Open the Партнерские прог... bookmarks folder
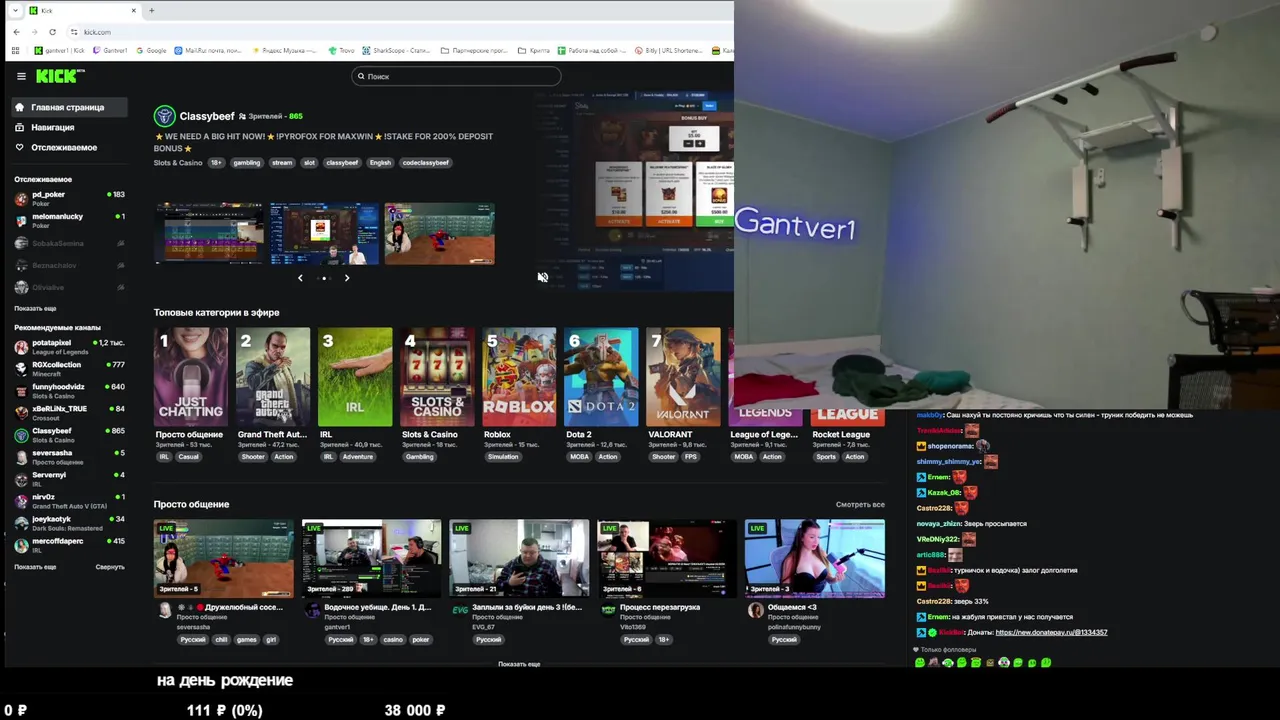Image resolution: width=1280 pixels, height=720 pixels. pyautogui.click(x=474, y=50)
